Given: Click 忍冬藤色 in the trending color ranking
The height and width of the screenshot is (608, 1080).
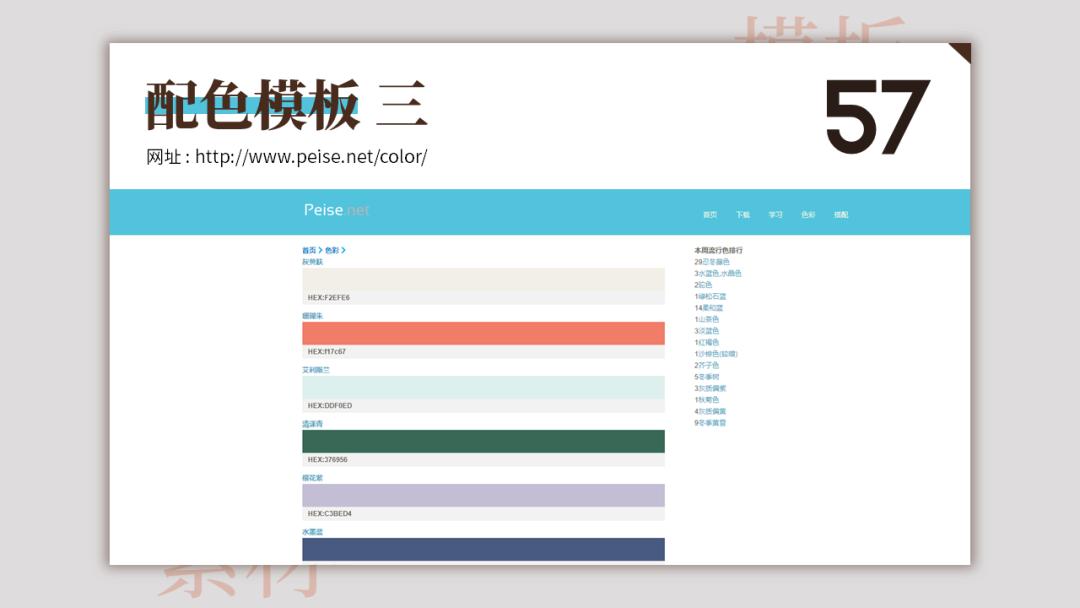Looking at the screenshot, I should pos(715,262).
